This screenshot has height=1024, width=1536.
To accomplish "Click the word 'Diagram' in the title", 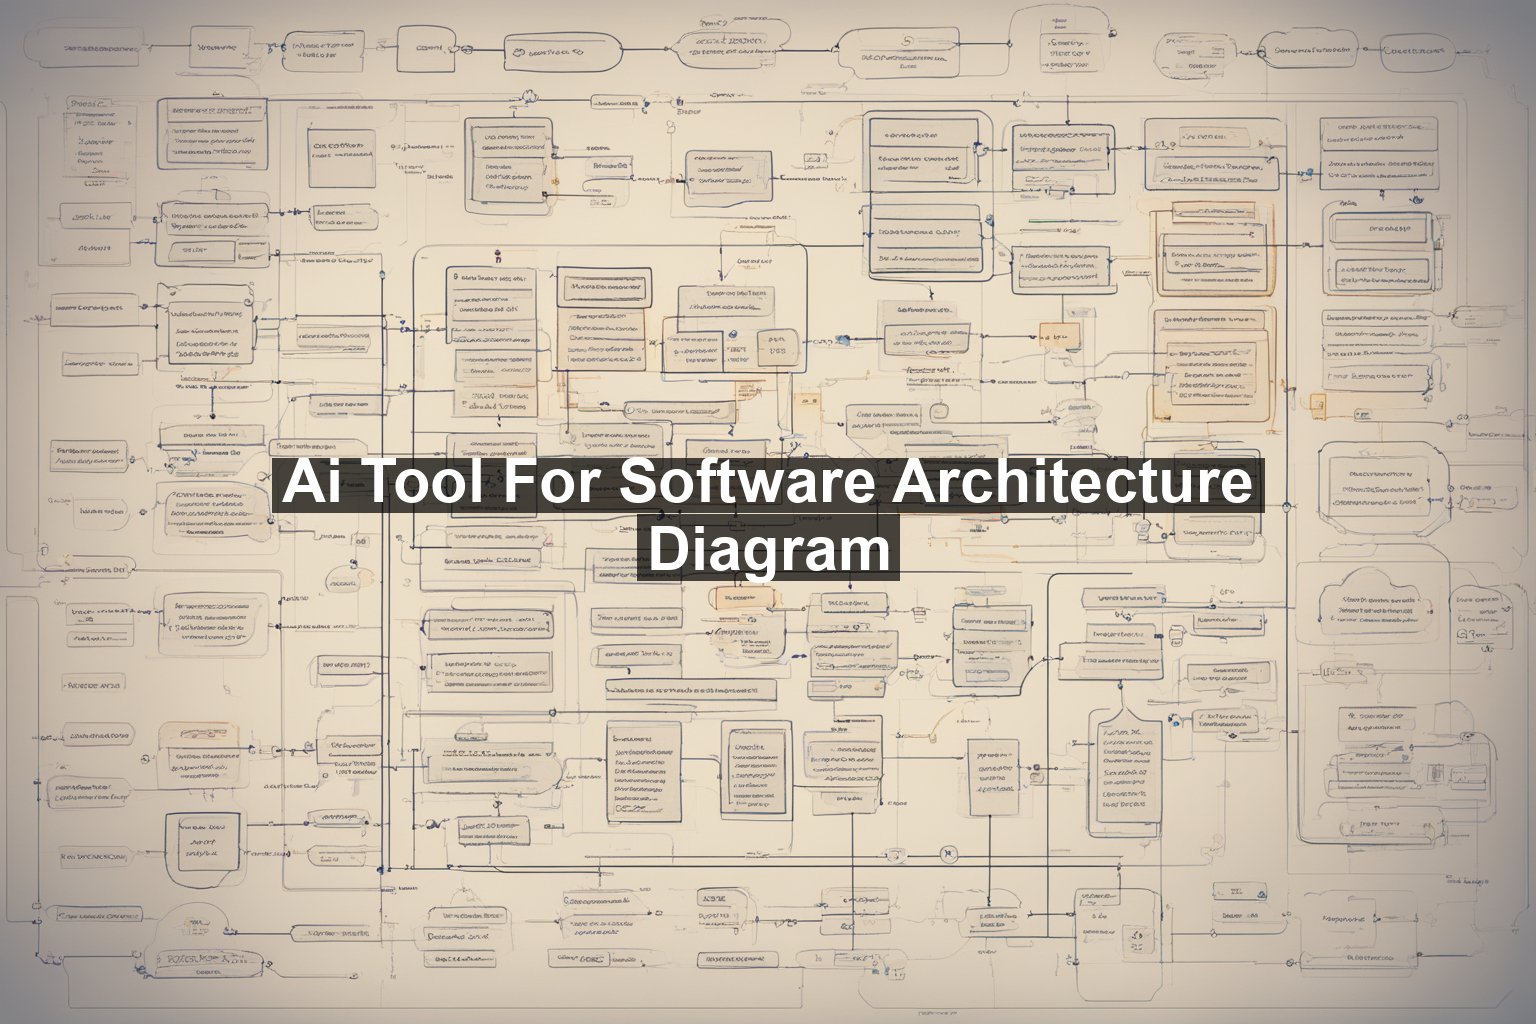I will [768, 550].
